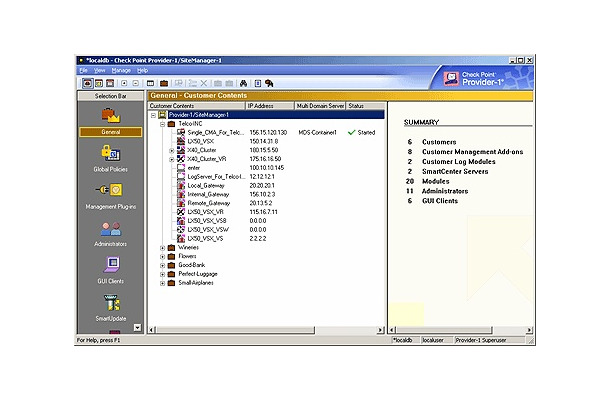Open the General view in Selection Bar
The width and height of the screenshot is (610, 400).
[110, 121]
